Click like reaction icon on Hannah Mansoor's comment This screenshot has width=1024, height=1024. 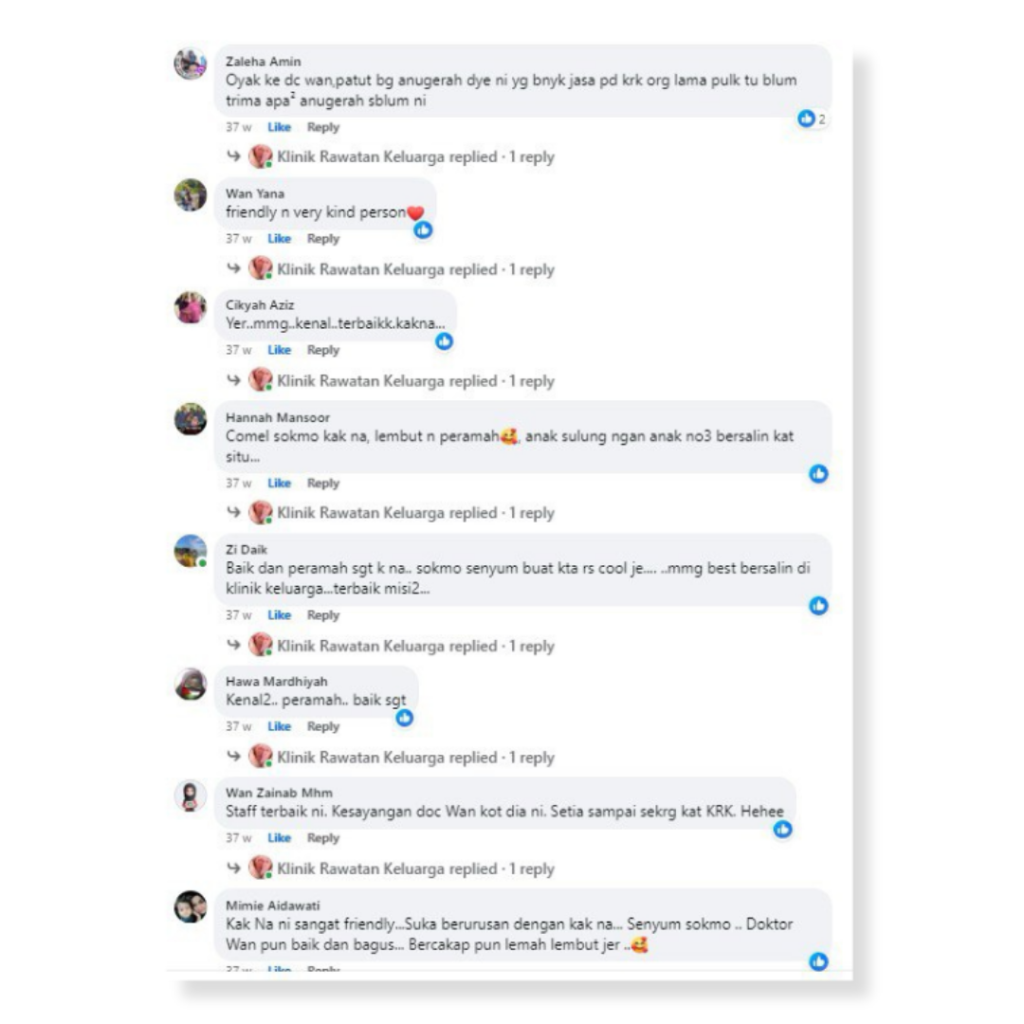tap(818, 473)
